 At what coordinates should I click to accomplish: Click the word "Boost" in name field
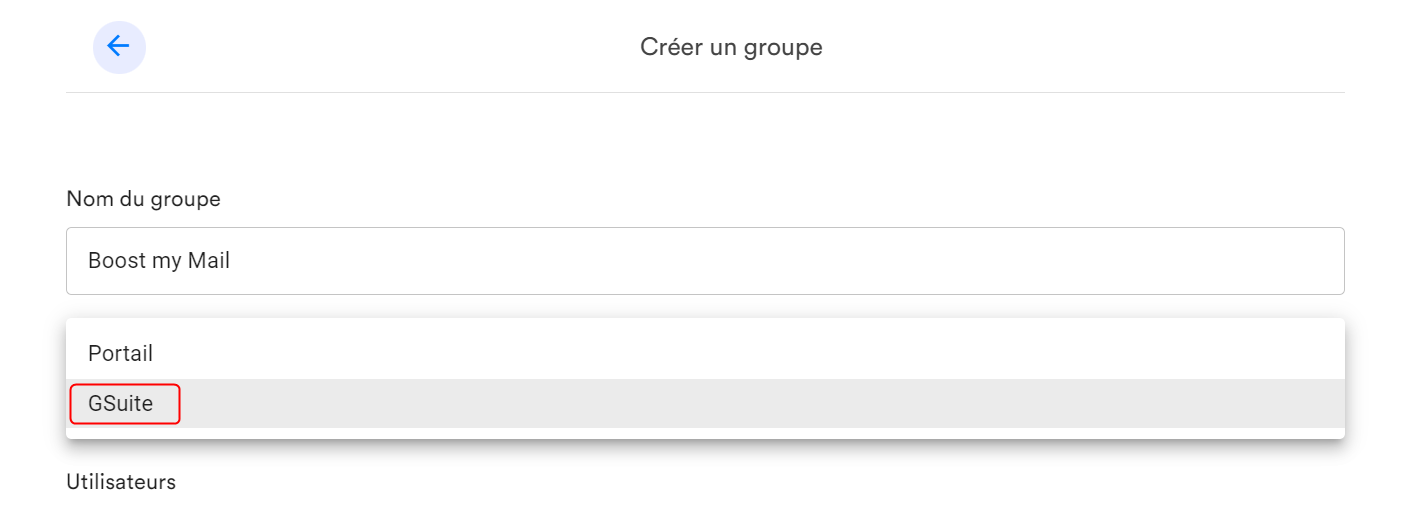click(x=116, y=261)
